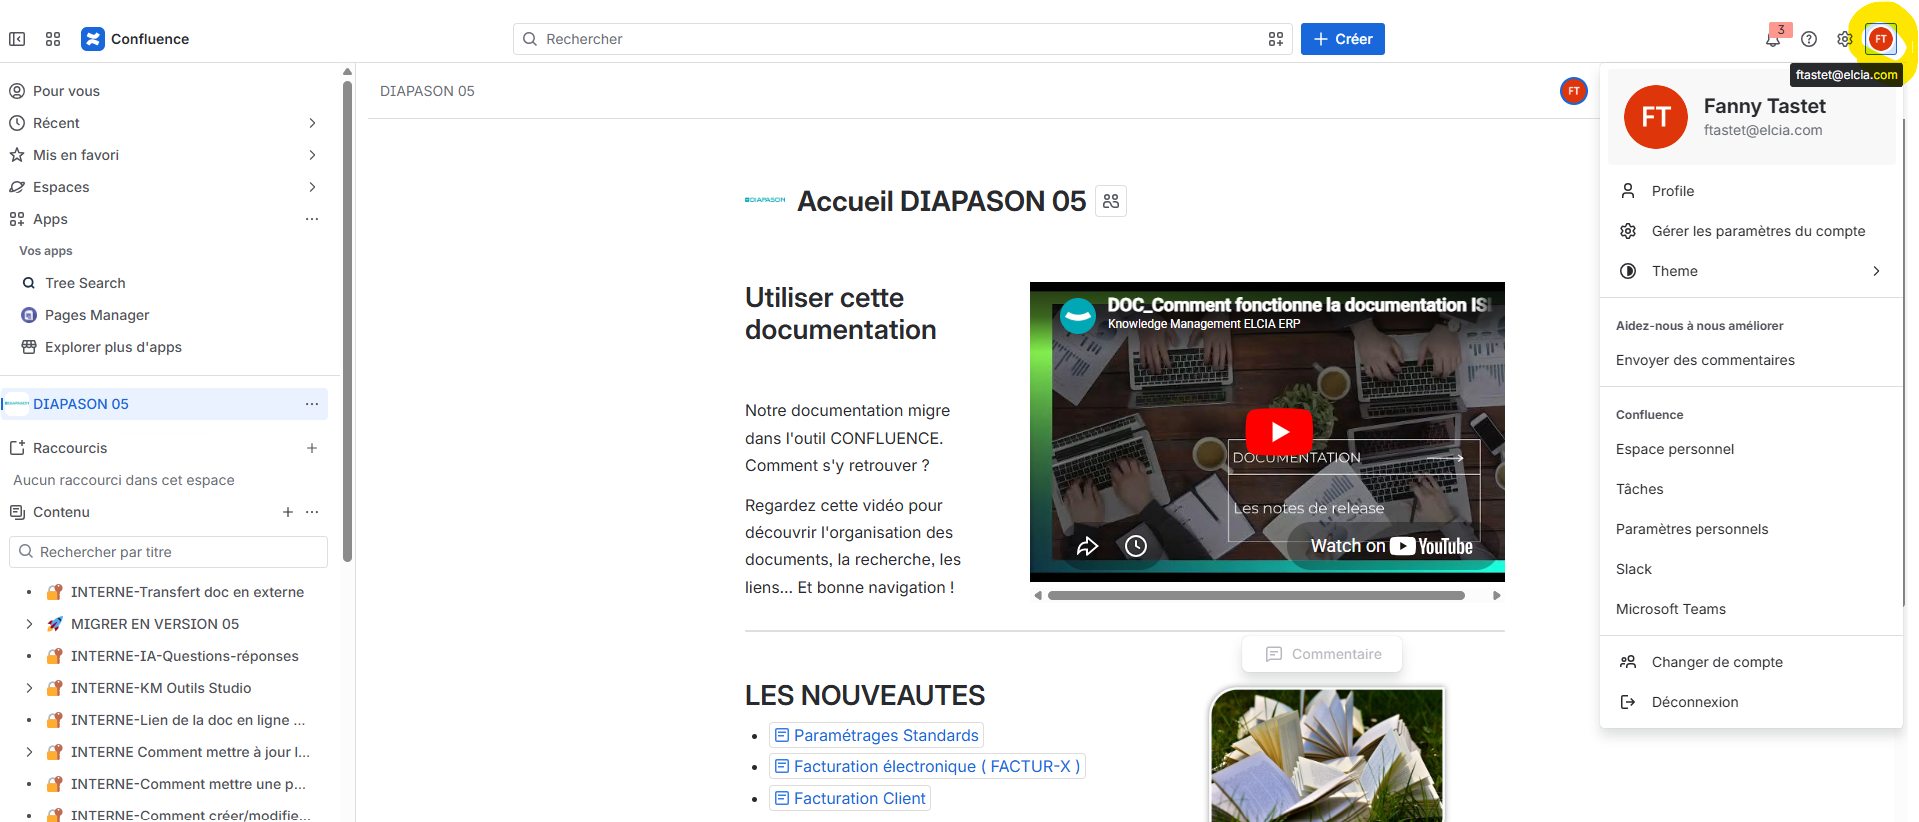
Task: Open Paramètres personnels menu entry
Action: pos(1751,529)
